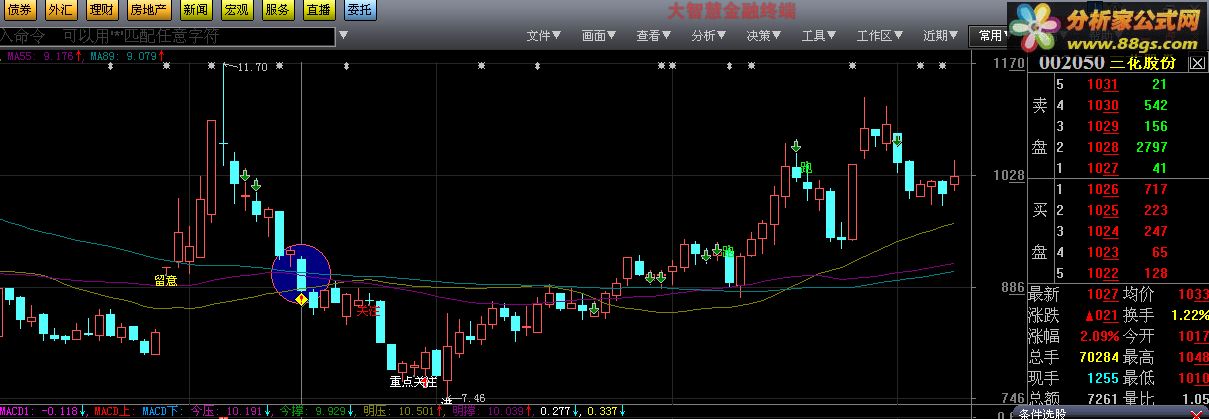Open the 理财 section button
This screenshot has width=1209, height=419.
(x=100, y=11)
